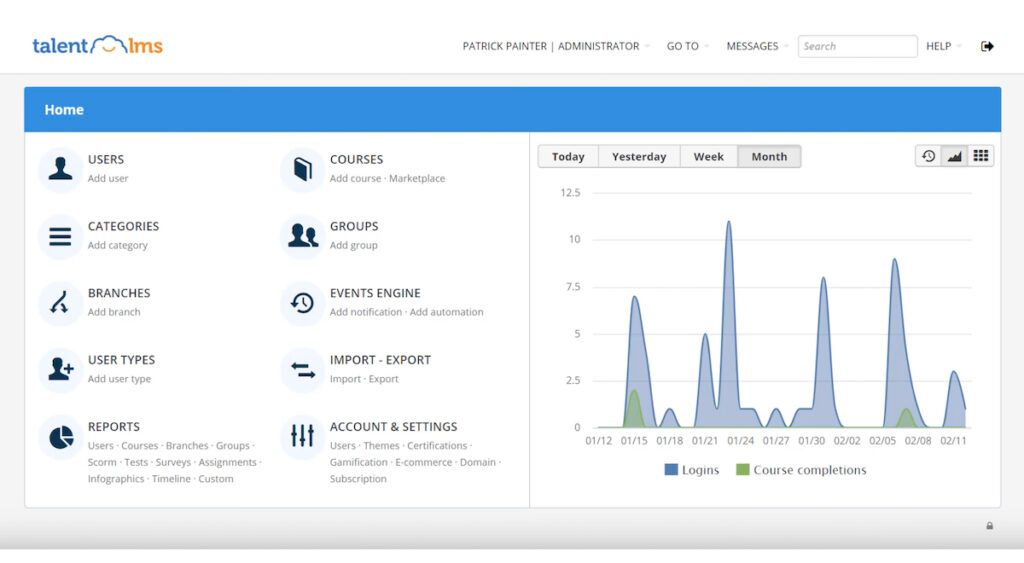Expand the Go To menu
The image size is (1024, 563).
coord(687,46)
